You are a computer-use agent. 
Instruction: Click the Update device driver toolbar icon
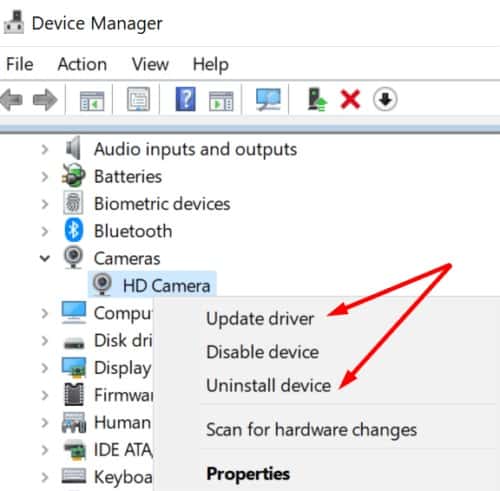317,99
